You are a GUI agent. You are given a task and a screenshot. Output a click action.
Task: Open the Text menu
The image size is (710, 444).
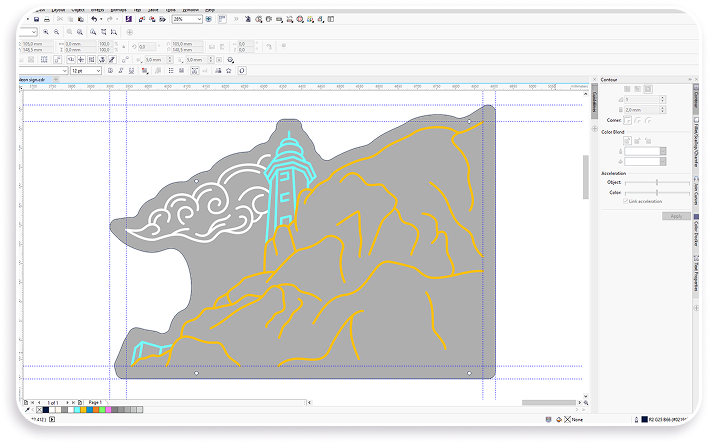tap(137, 10)
